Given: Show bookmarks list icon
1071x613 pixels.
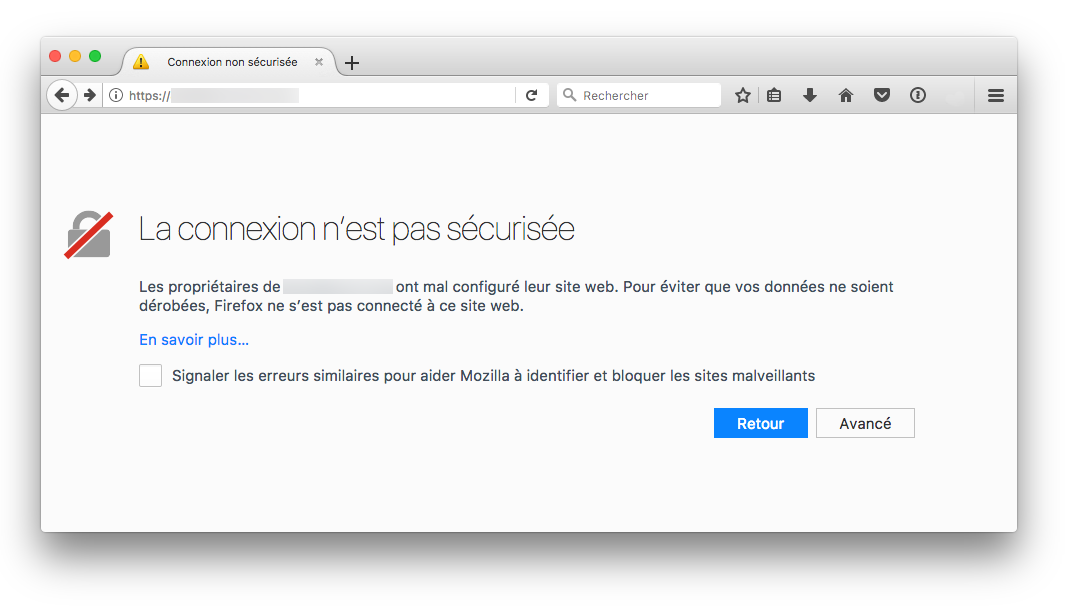Looking at the screenshot, I should coord(774,95).
